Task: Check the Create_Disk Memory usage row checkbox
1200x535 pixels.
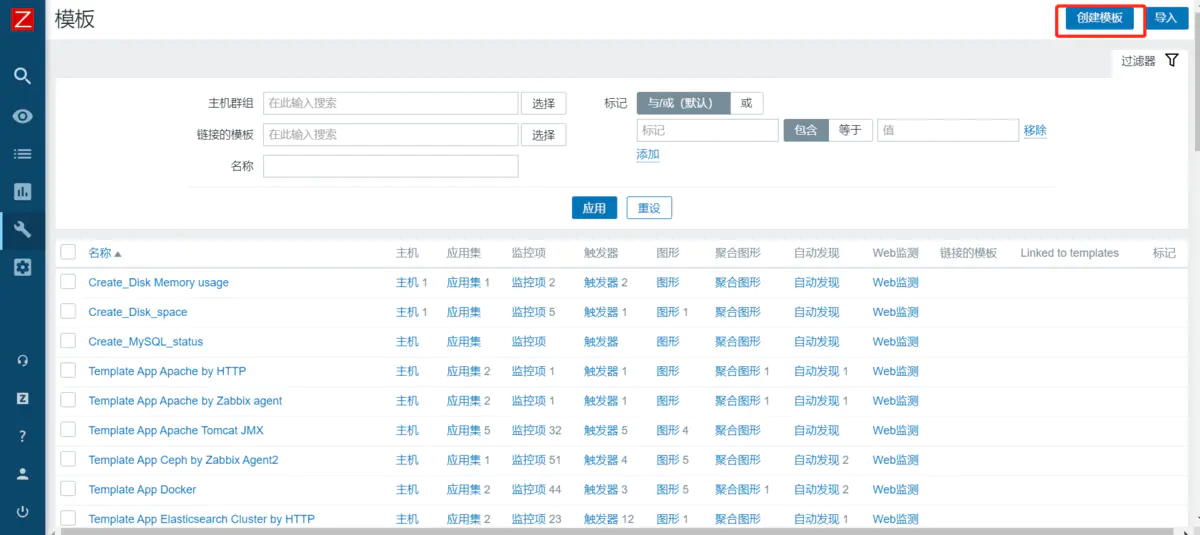Action: 68,282
